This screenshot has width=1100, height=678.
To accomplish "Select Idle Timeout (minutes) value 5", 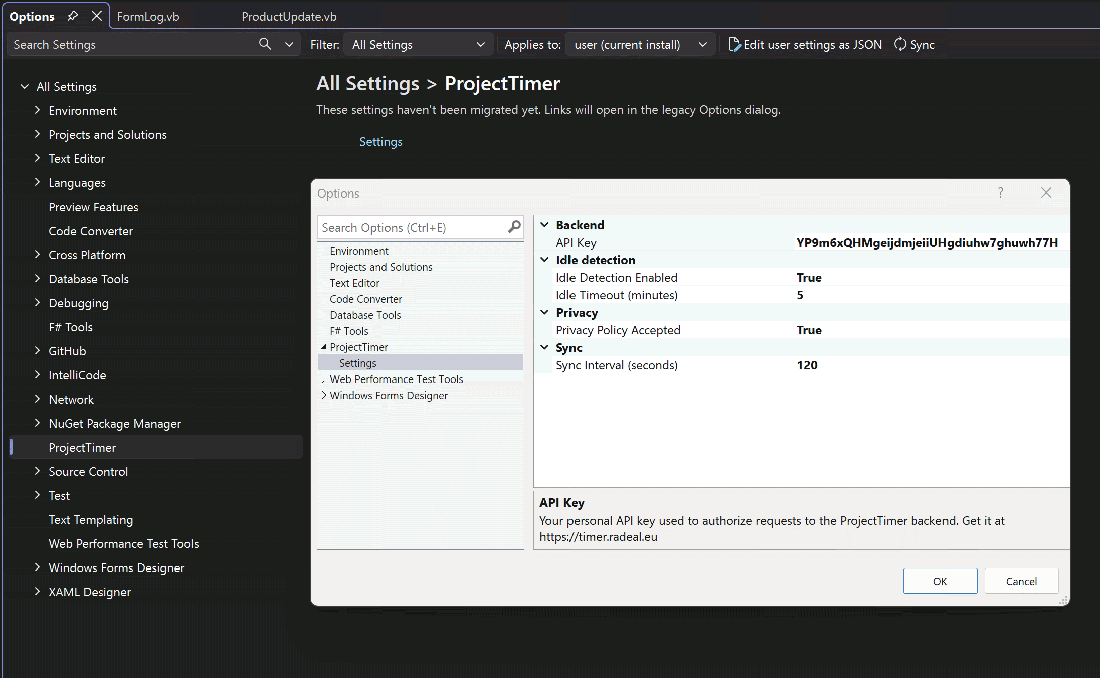I will [932, 295].
